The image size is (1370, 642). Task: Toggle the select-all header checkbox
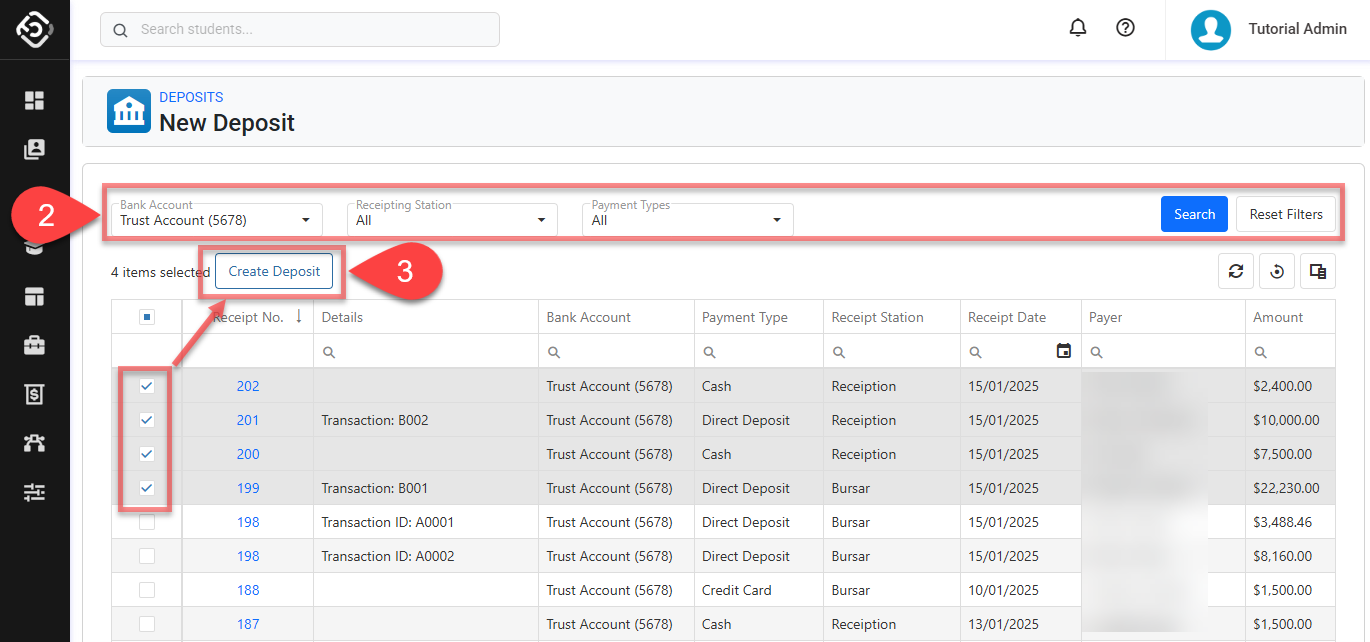tap(147, 317)
